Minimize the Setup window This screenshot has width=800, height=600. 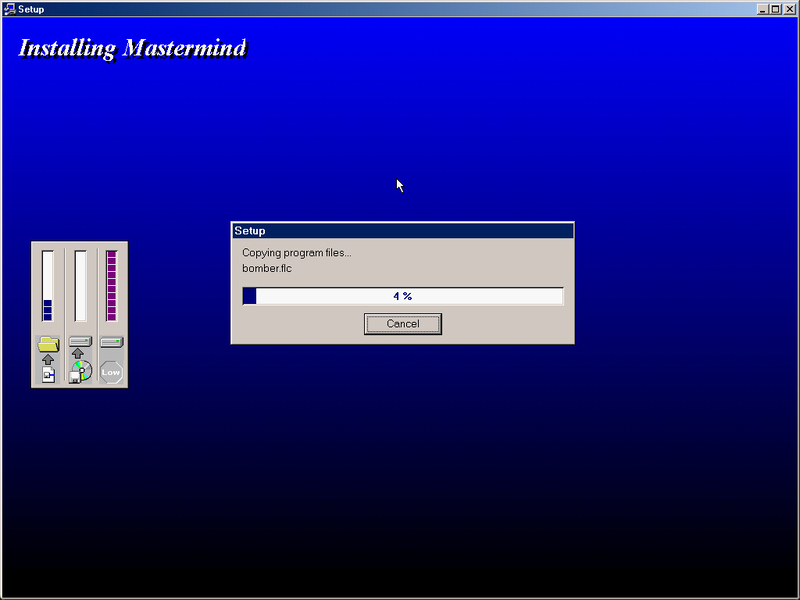point(763,9)
